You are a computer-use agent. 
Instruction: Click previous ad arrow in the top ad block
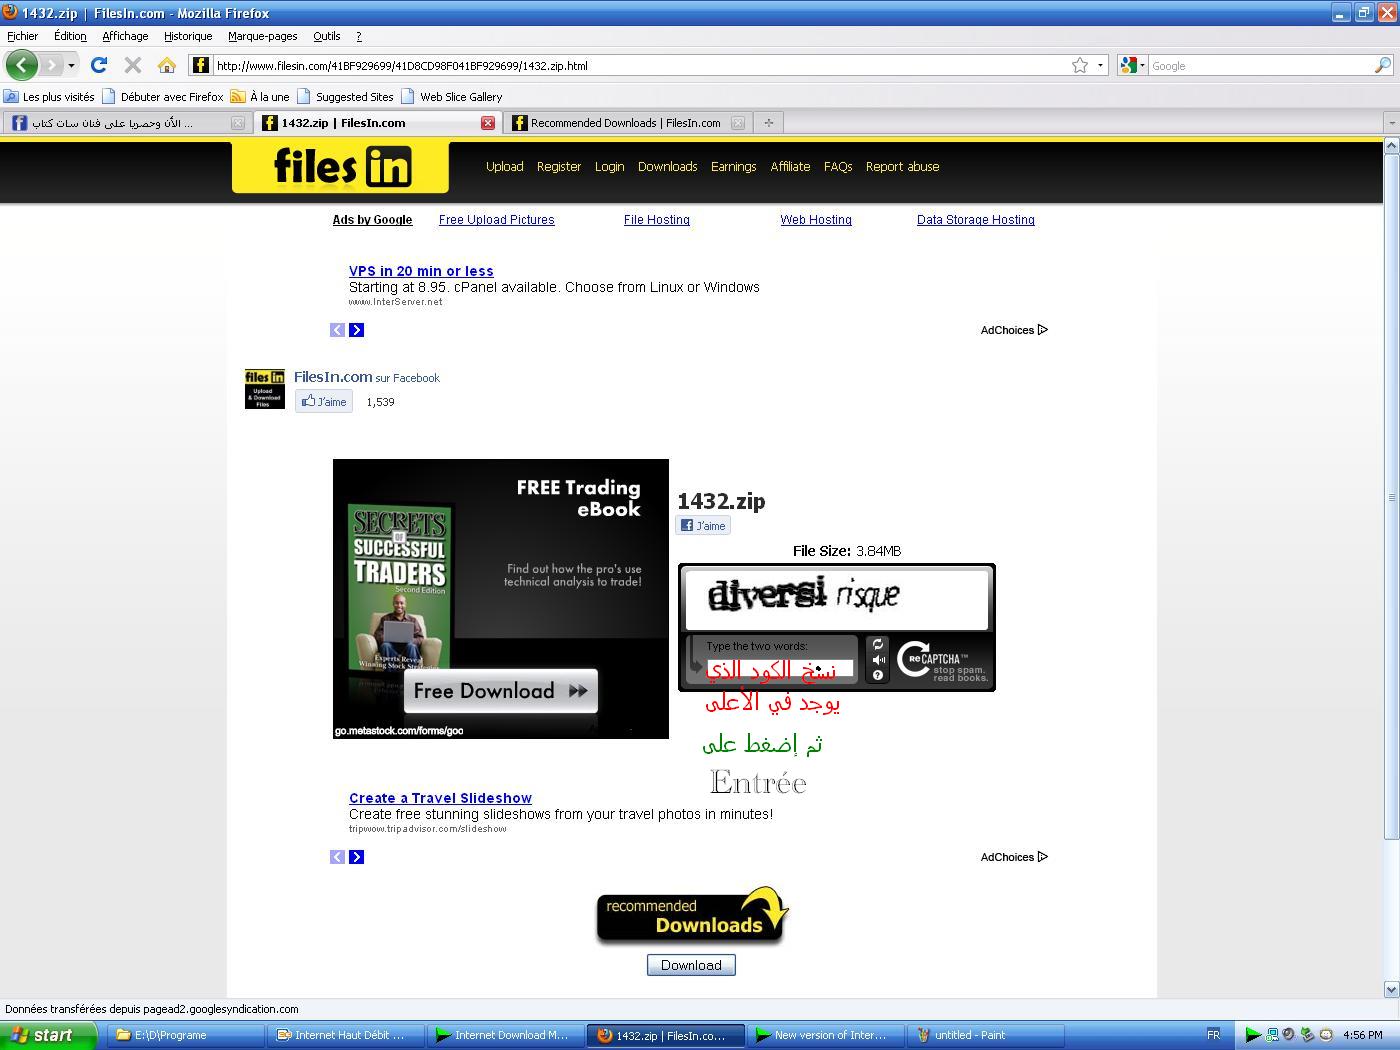click(337, 330)
